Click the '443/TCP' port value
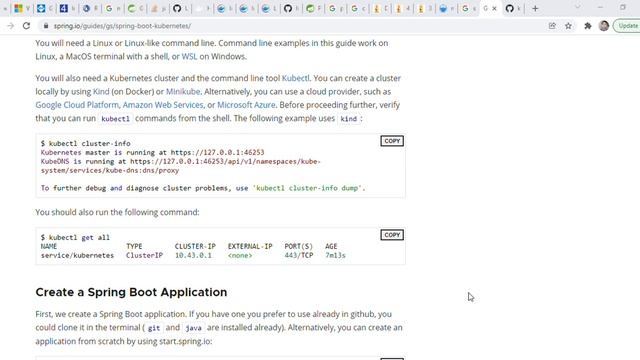 299,256
